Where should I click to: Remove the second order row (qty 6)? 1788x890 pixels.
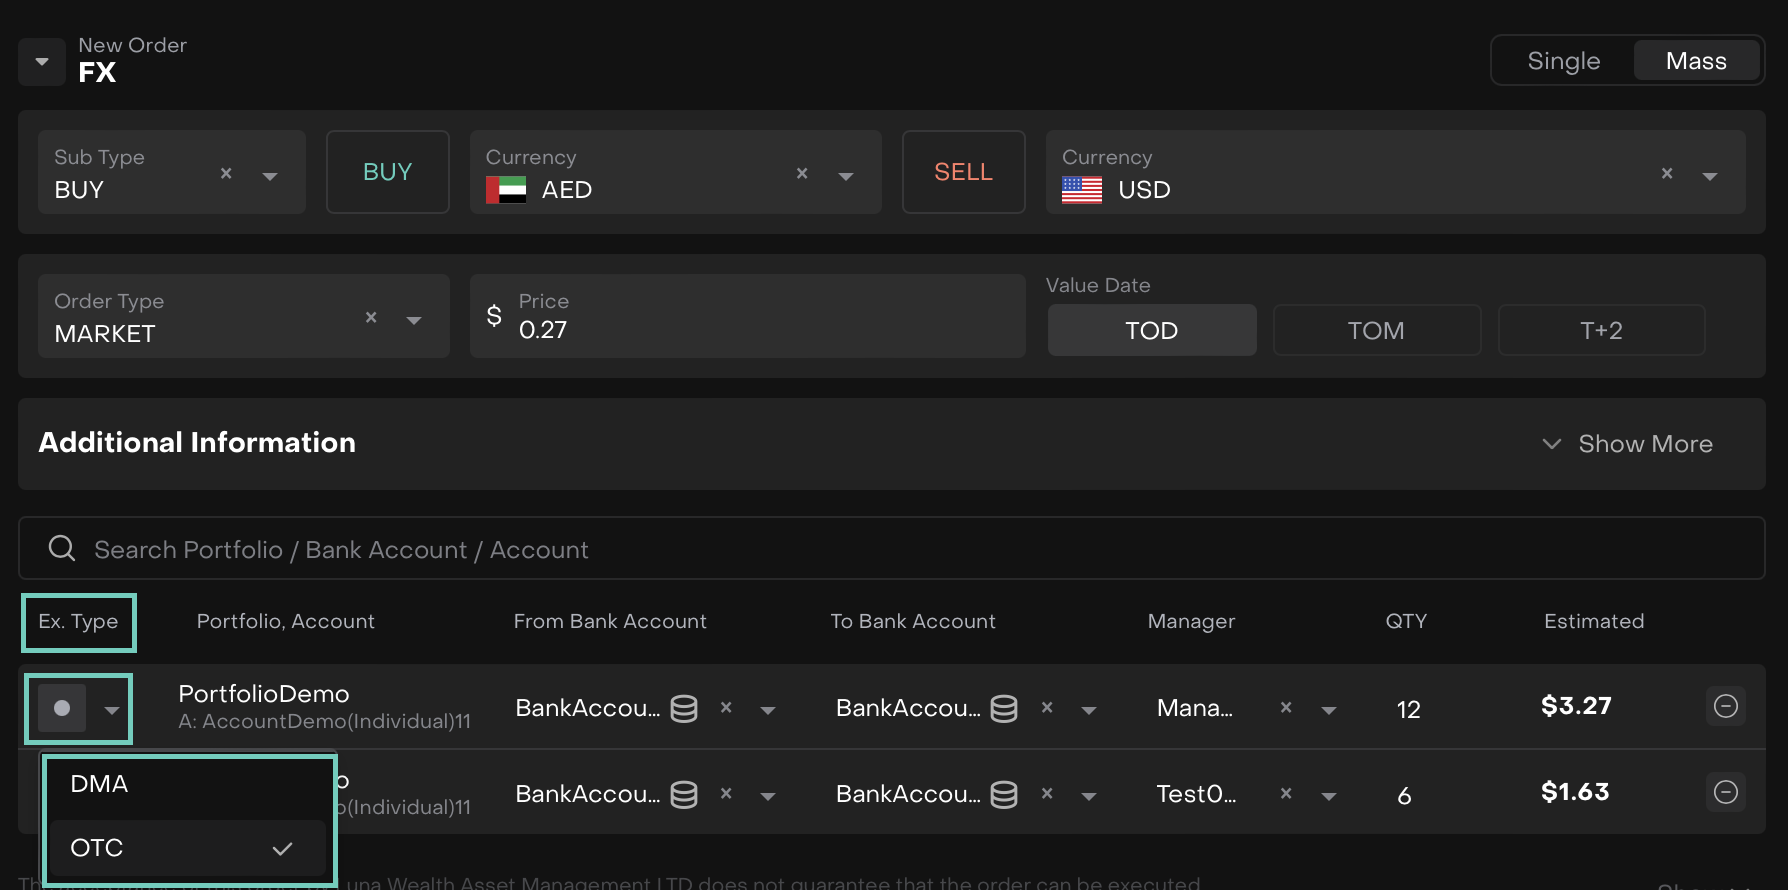coord(1725,793)
